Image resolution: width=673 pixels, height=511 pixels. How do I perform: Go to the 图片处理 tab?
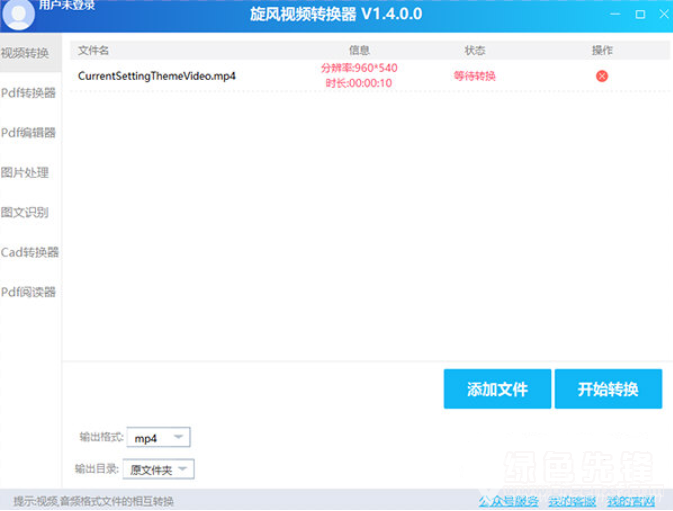point(26,173)
